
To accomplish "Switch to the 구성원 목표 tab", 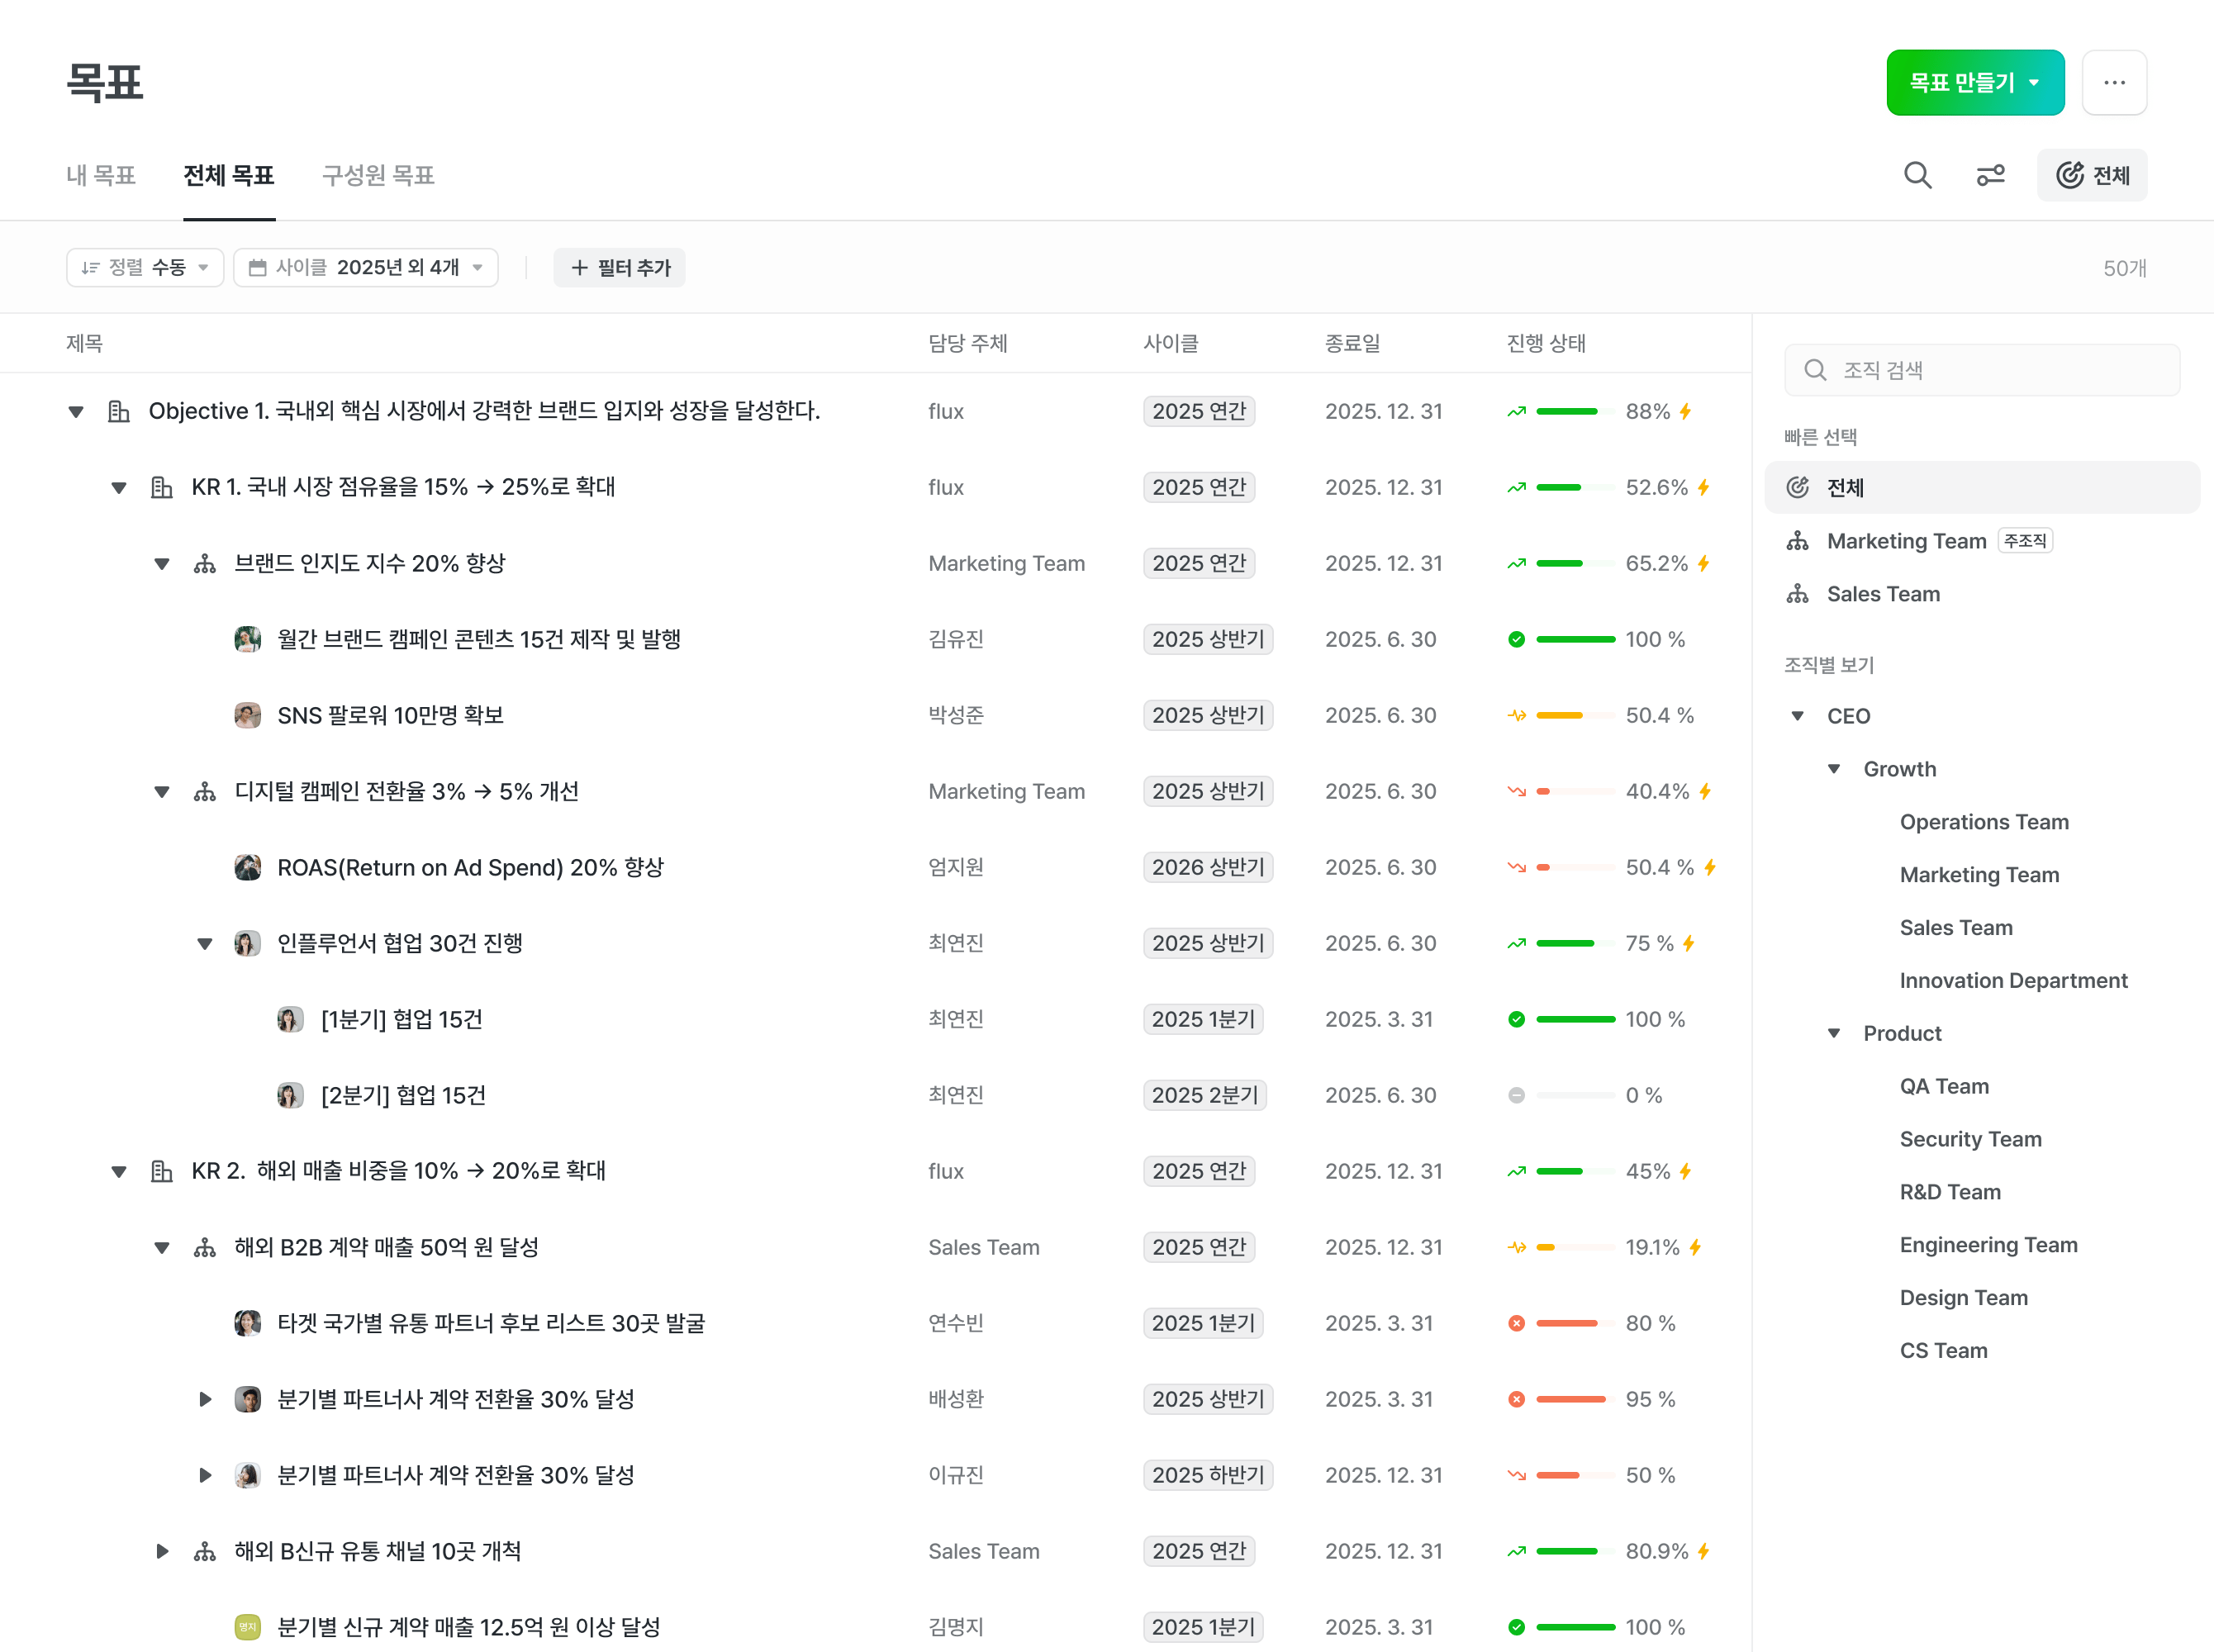I will pyautogui.click(x=378, y=175).
